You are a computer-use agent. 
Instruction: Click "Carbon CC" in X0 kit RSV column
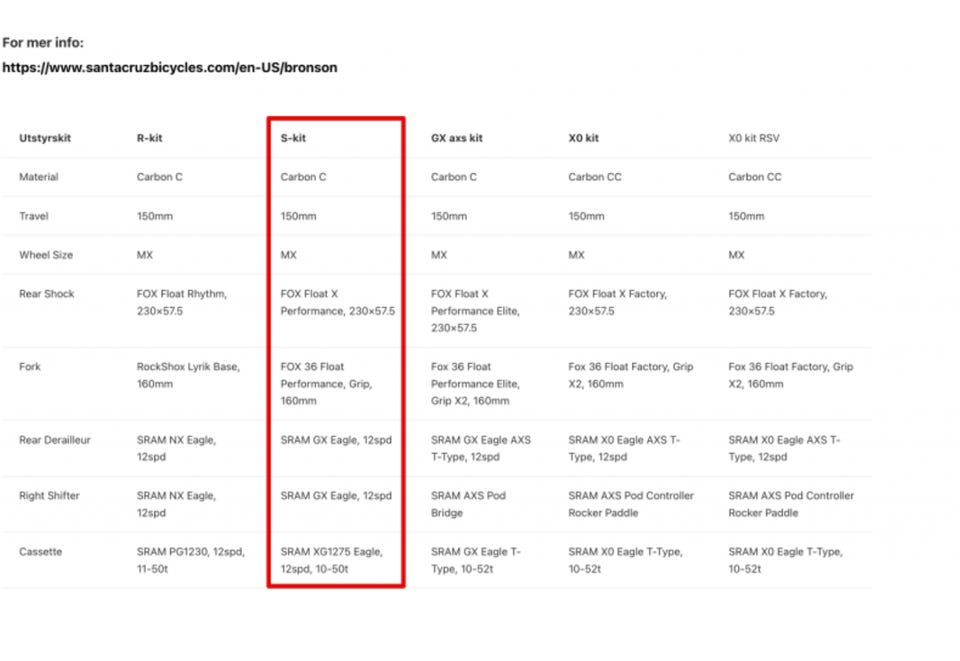pos(755,177)
